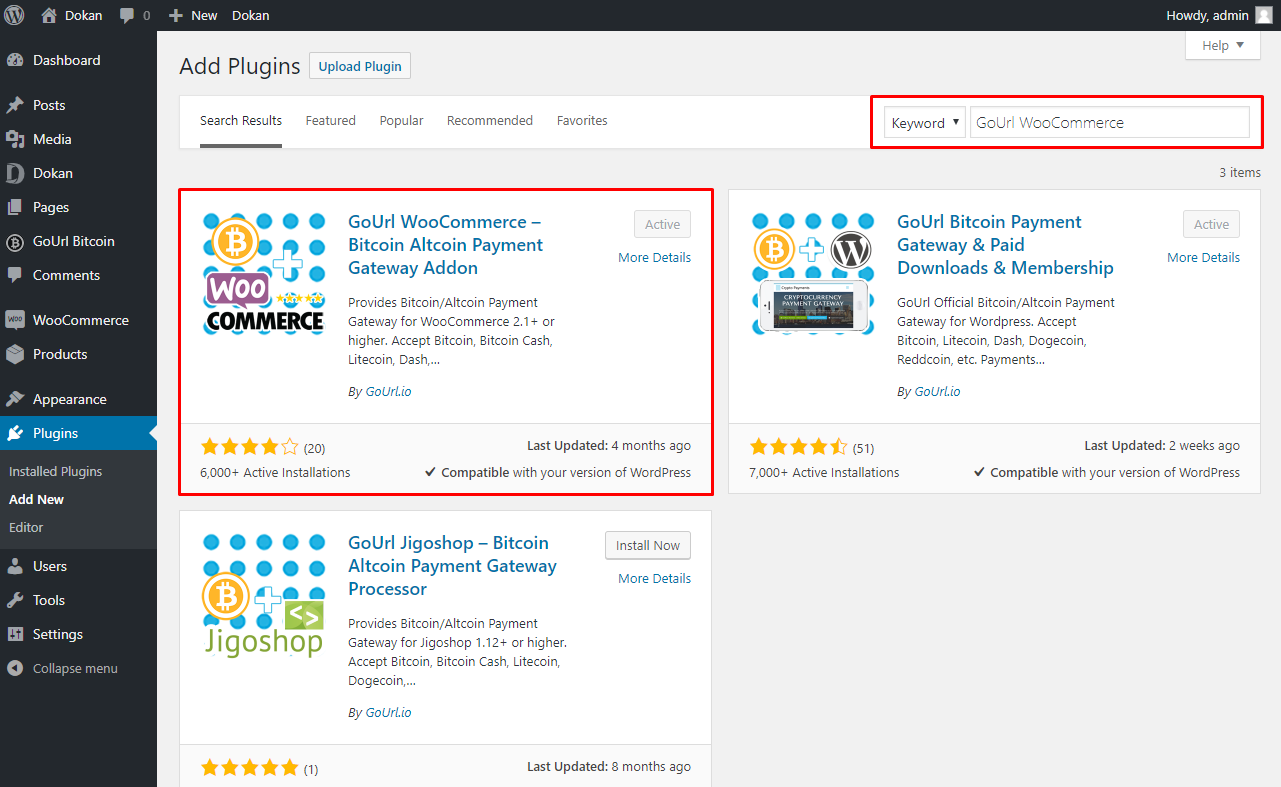
Task: Click Install Now for GoUrl Jigoshop
Action: coord(648,545)
